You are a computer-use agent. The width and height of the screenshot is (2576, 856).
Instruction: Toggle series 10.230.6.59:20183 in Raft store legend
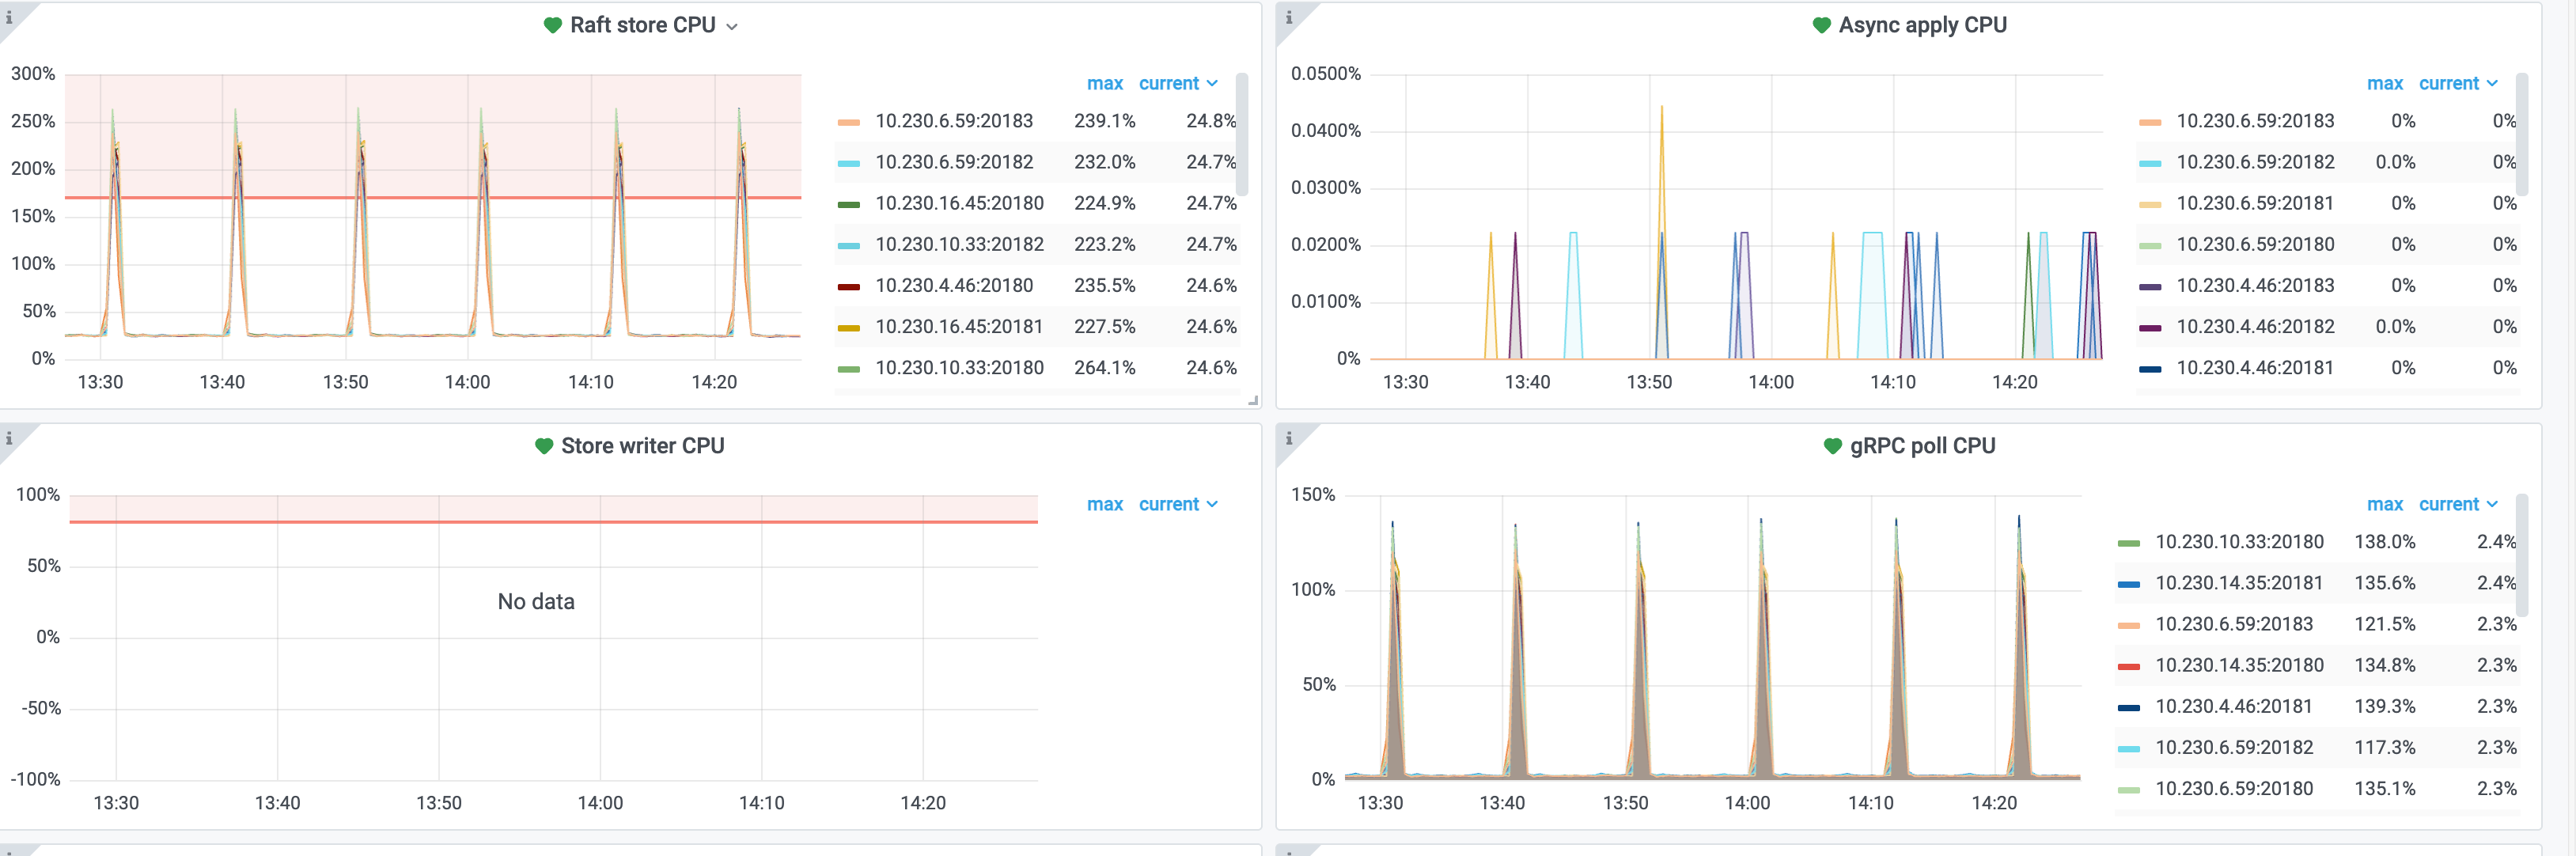(x=953, y=121)
